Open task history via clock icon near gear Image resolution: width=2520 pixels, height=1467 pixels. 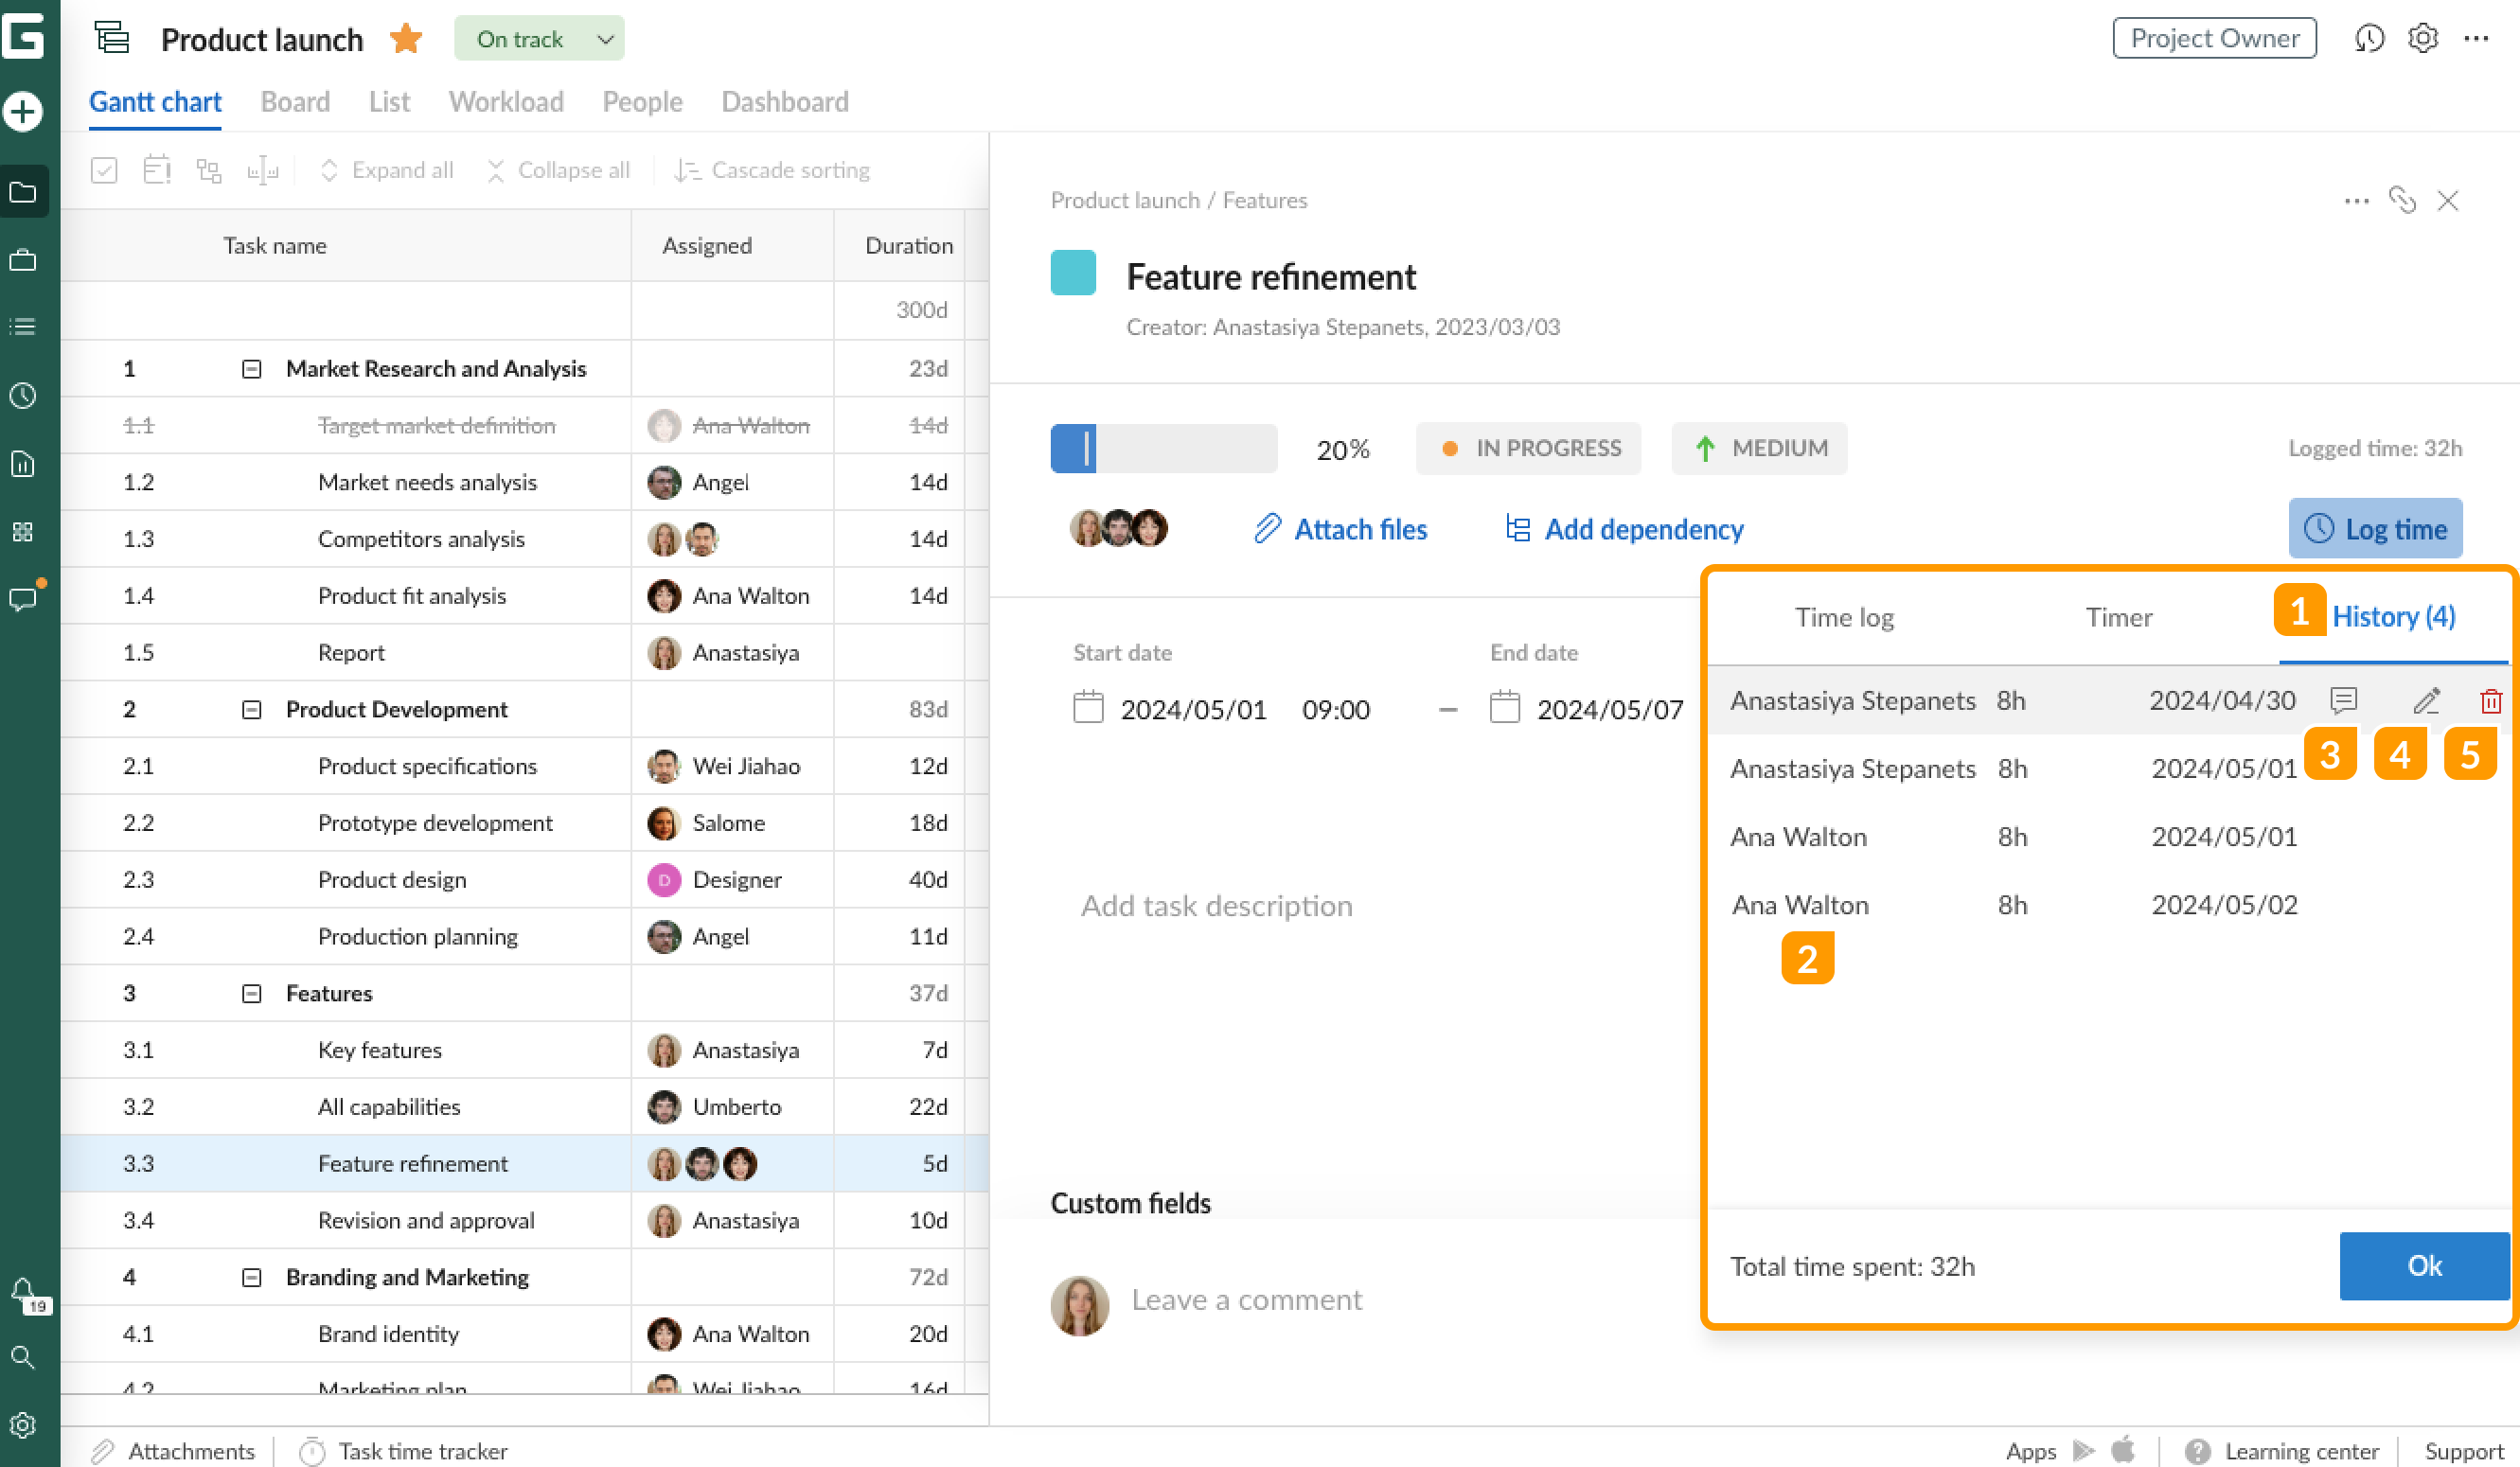coord(2370,38)
